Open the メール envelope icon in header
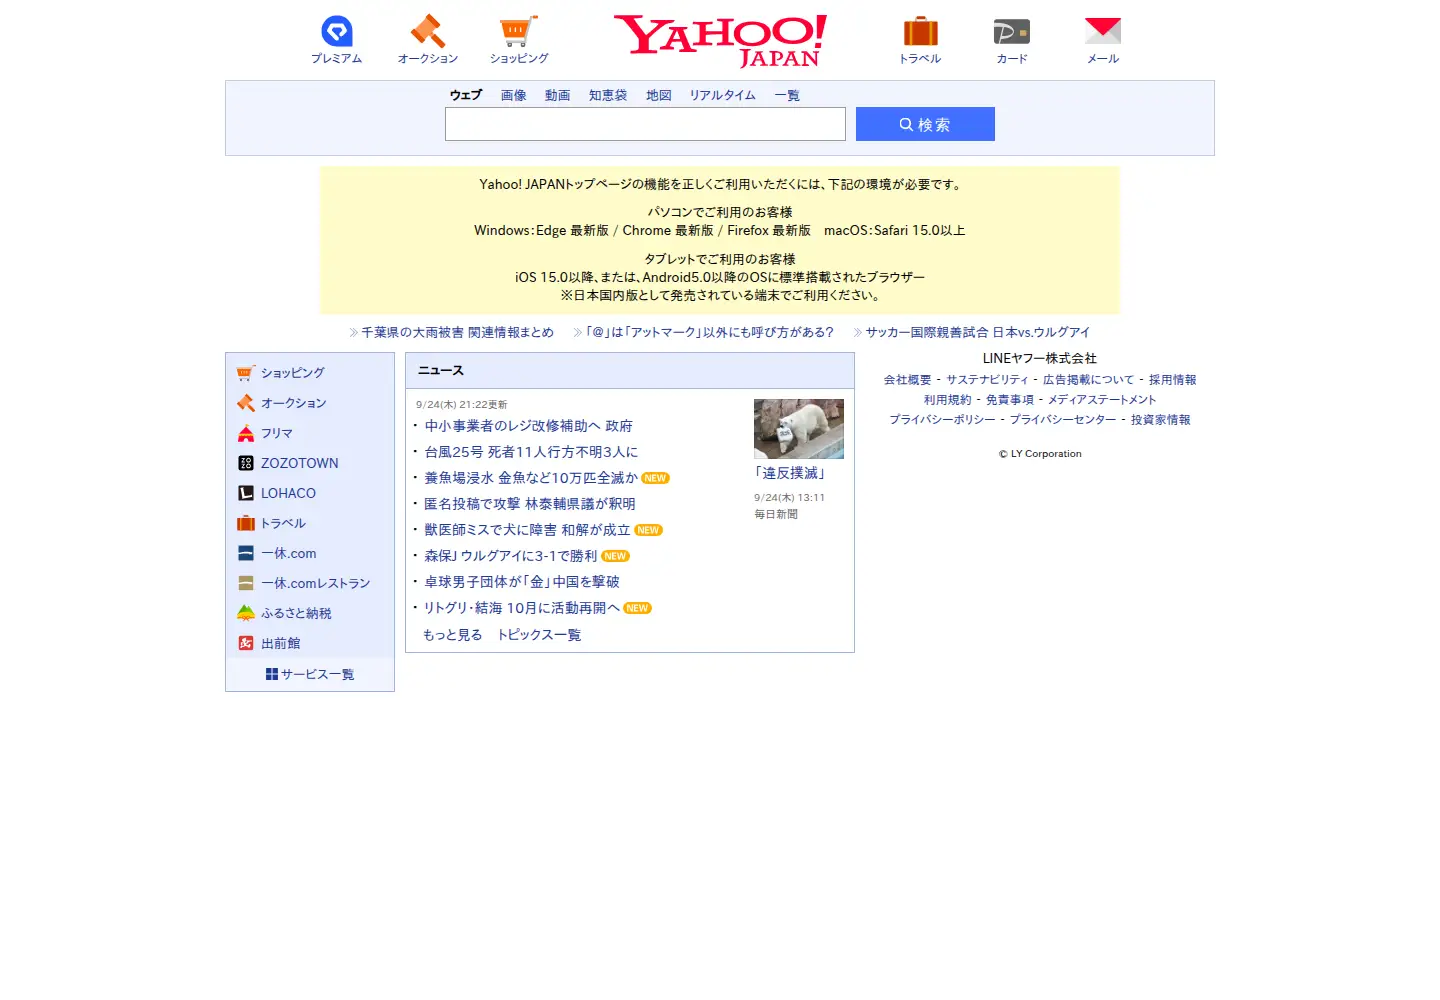 (1103, 31)
